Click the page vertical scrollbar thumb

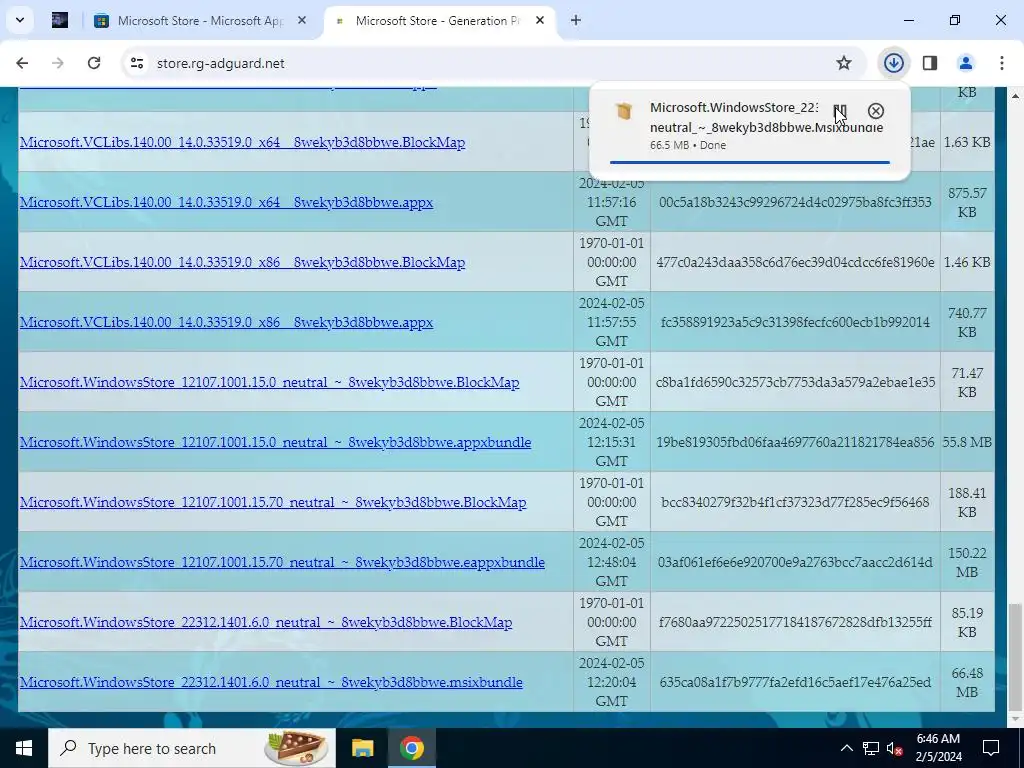point(1015,658)
